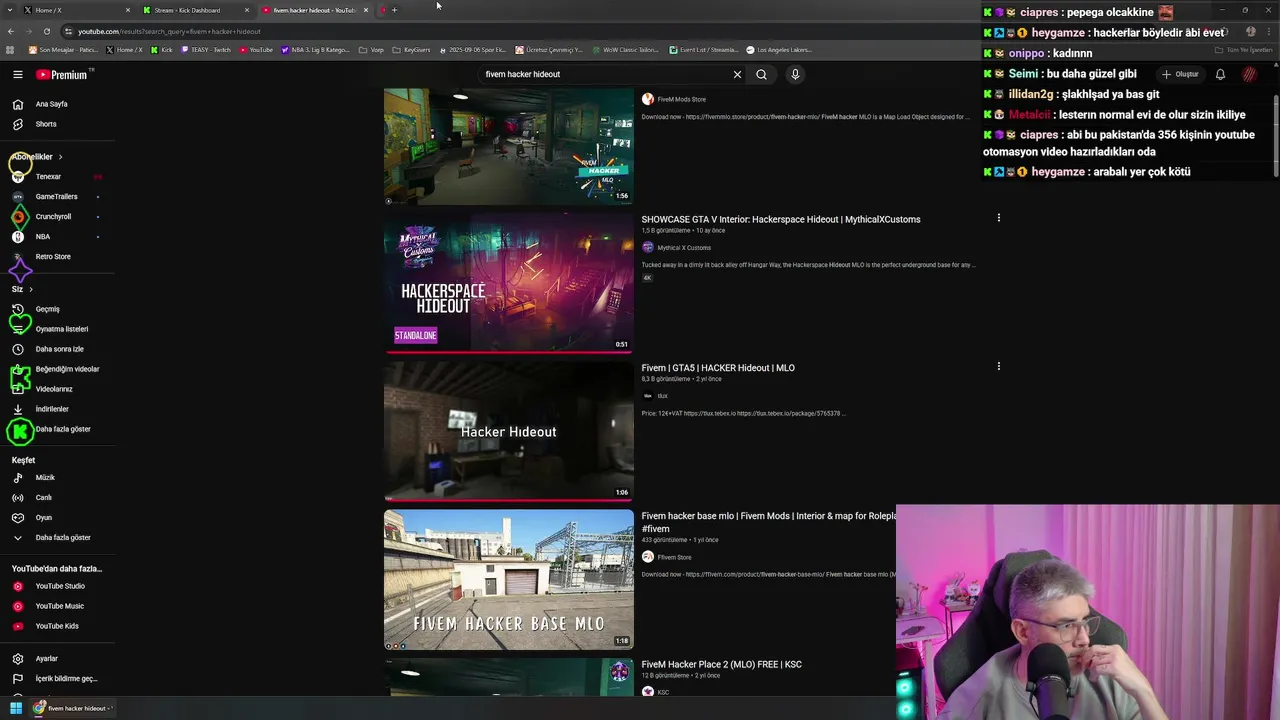1280x720 pixels.
Task: Open the Vorp bookmarks folder
Action: point(371,49)
